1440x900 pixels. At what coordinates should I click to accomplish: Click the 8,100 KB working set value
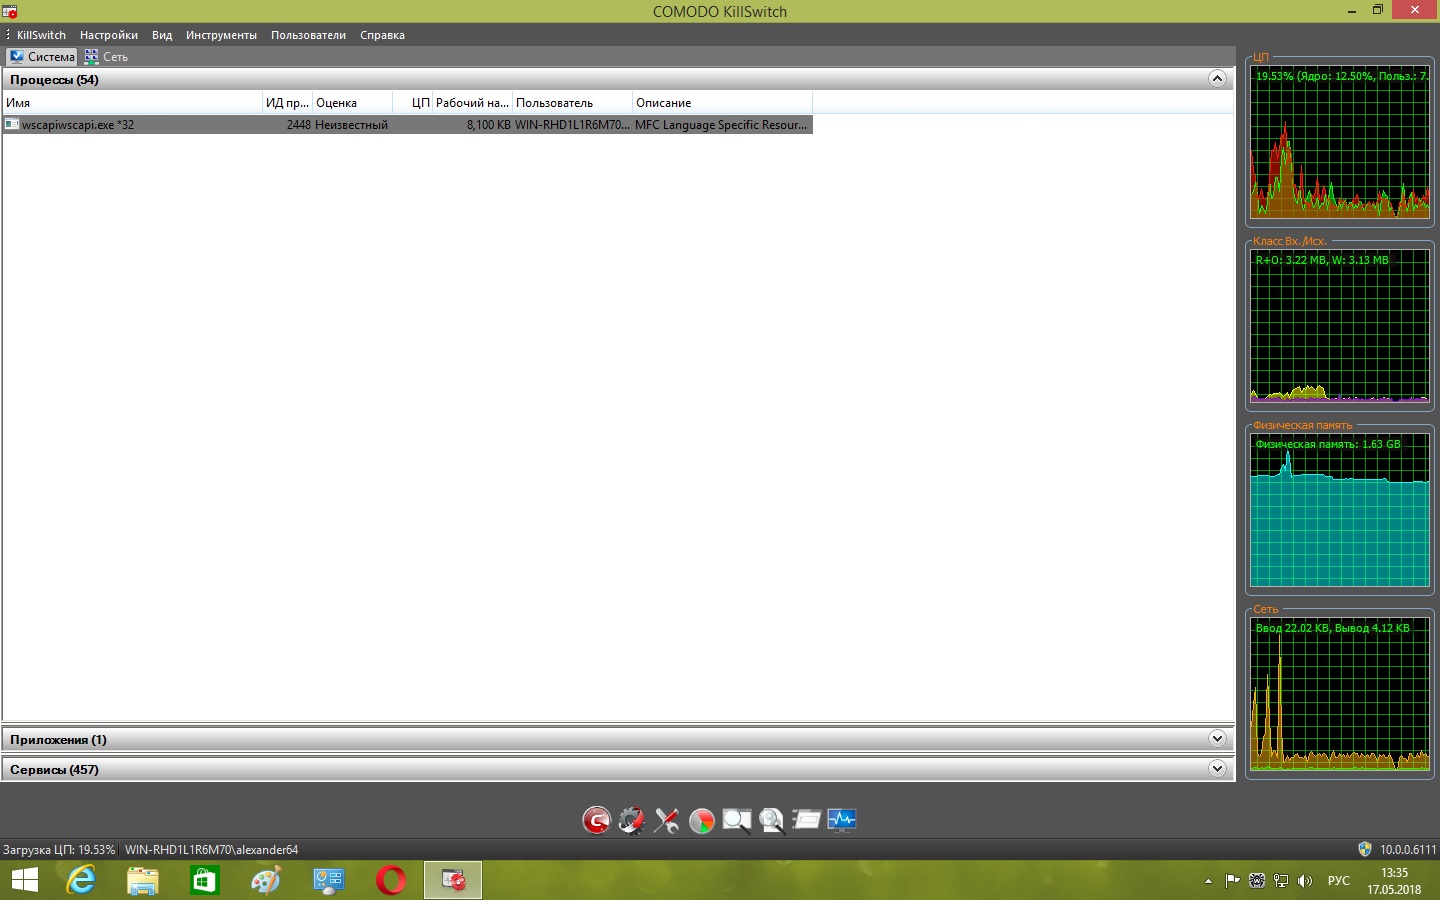coord(488,125)
